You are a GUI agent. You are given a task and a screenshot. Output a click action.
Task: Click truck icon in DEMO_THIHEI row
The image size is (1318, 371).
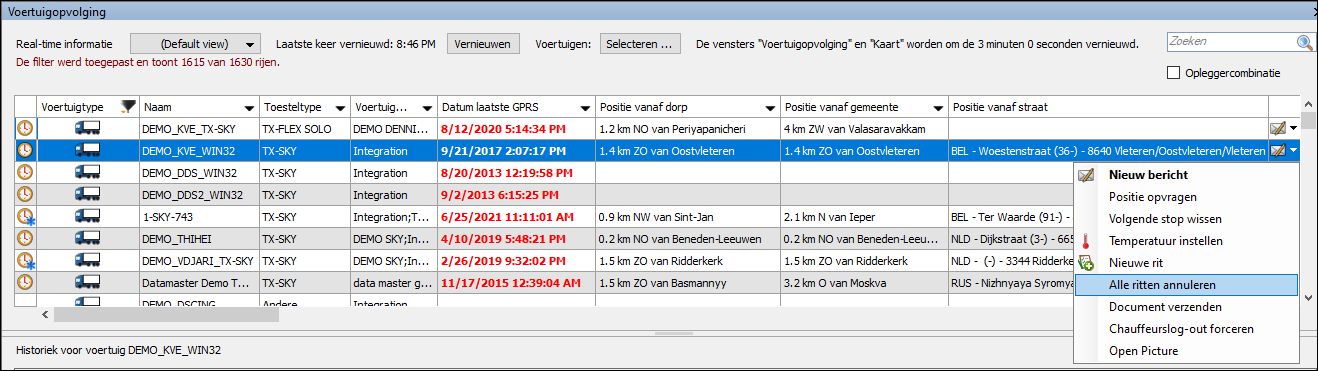tap(88, 238)
